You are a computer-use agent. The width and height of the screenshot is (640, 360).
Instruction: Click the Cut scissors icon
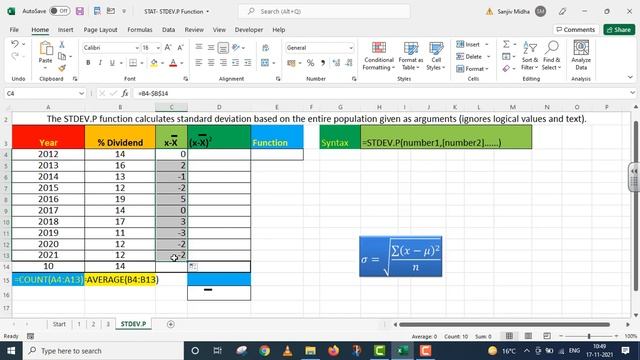click(x=62, y=44)
